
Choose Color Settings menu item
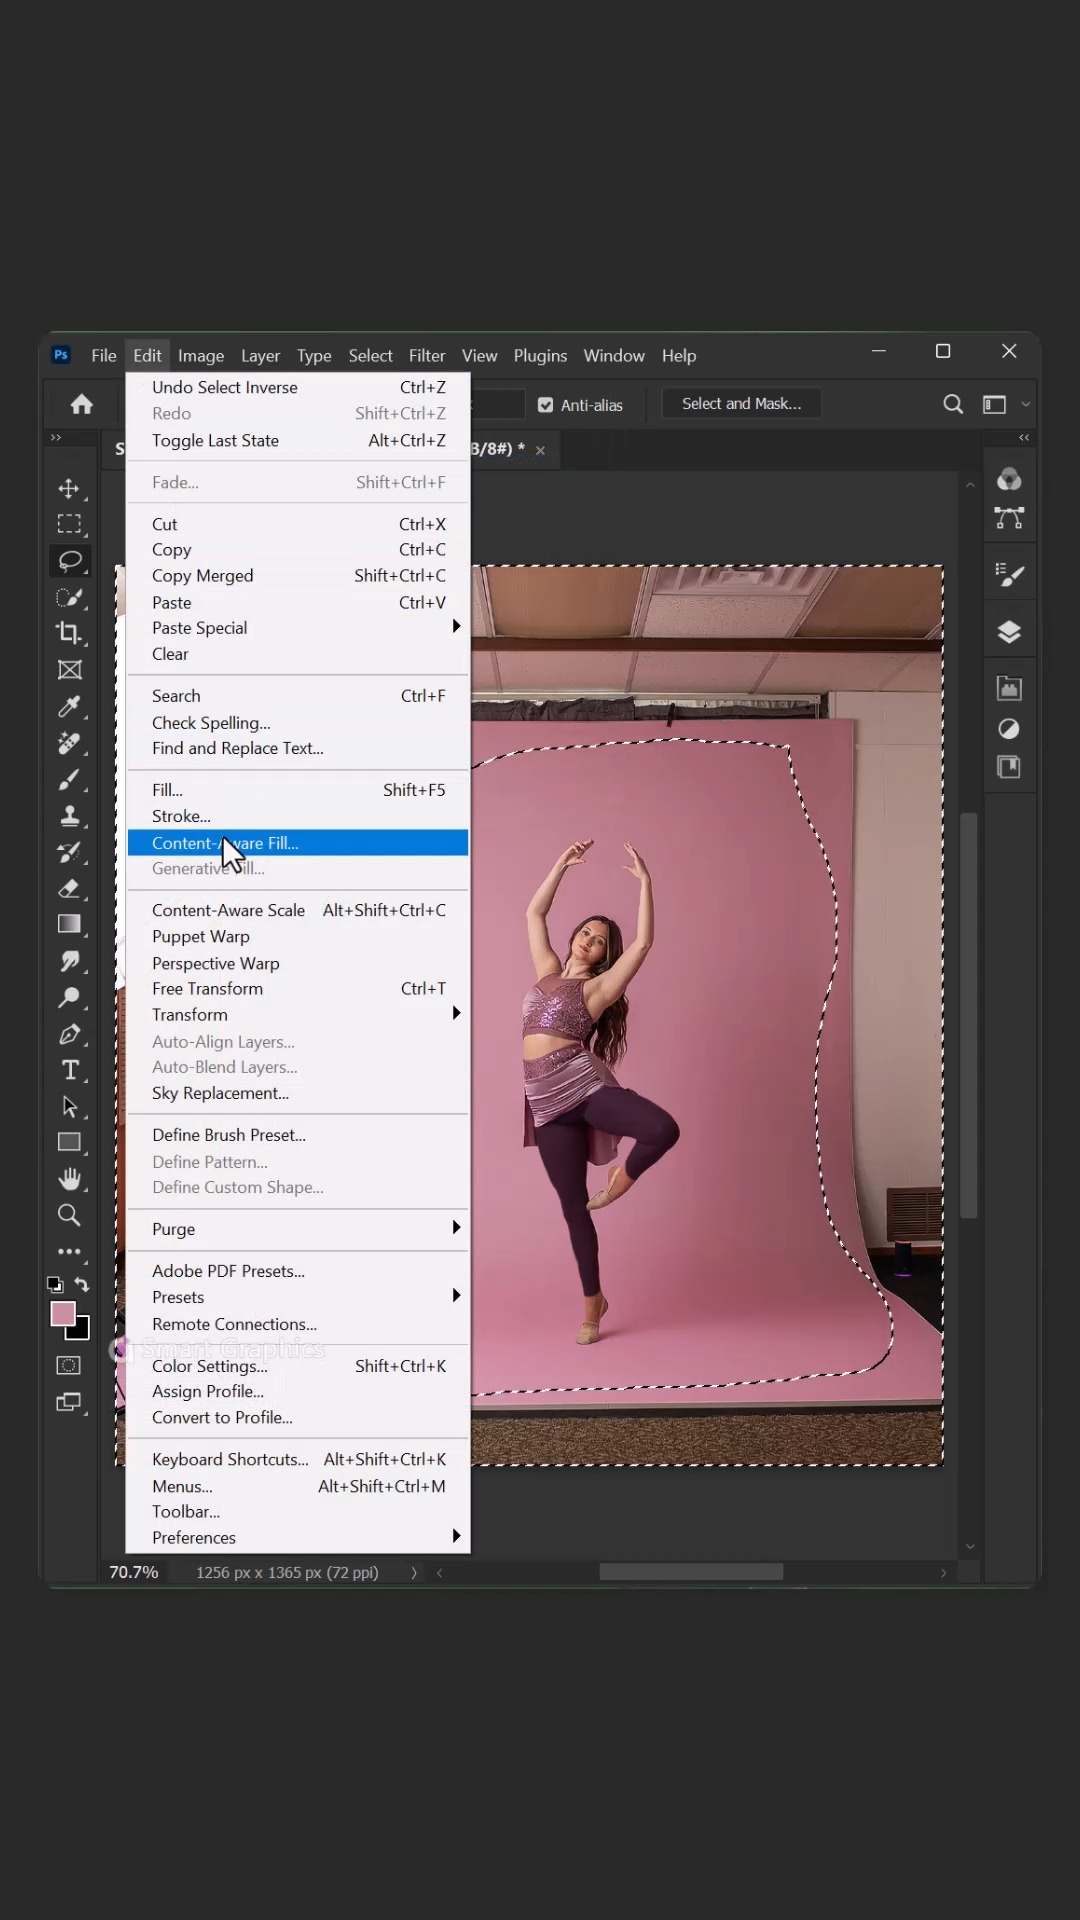(298, 1366)
